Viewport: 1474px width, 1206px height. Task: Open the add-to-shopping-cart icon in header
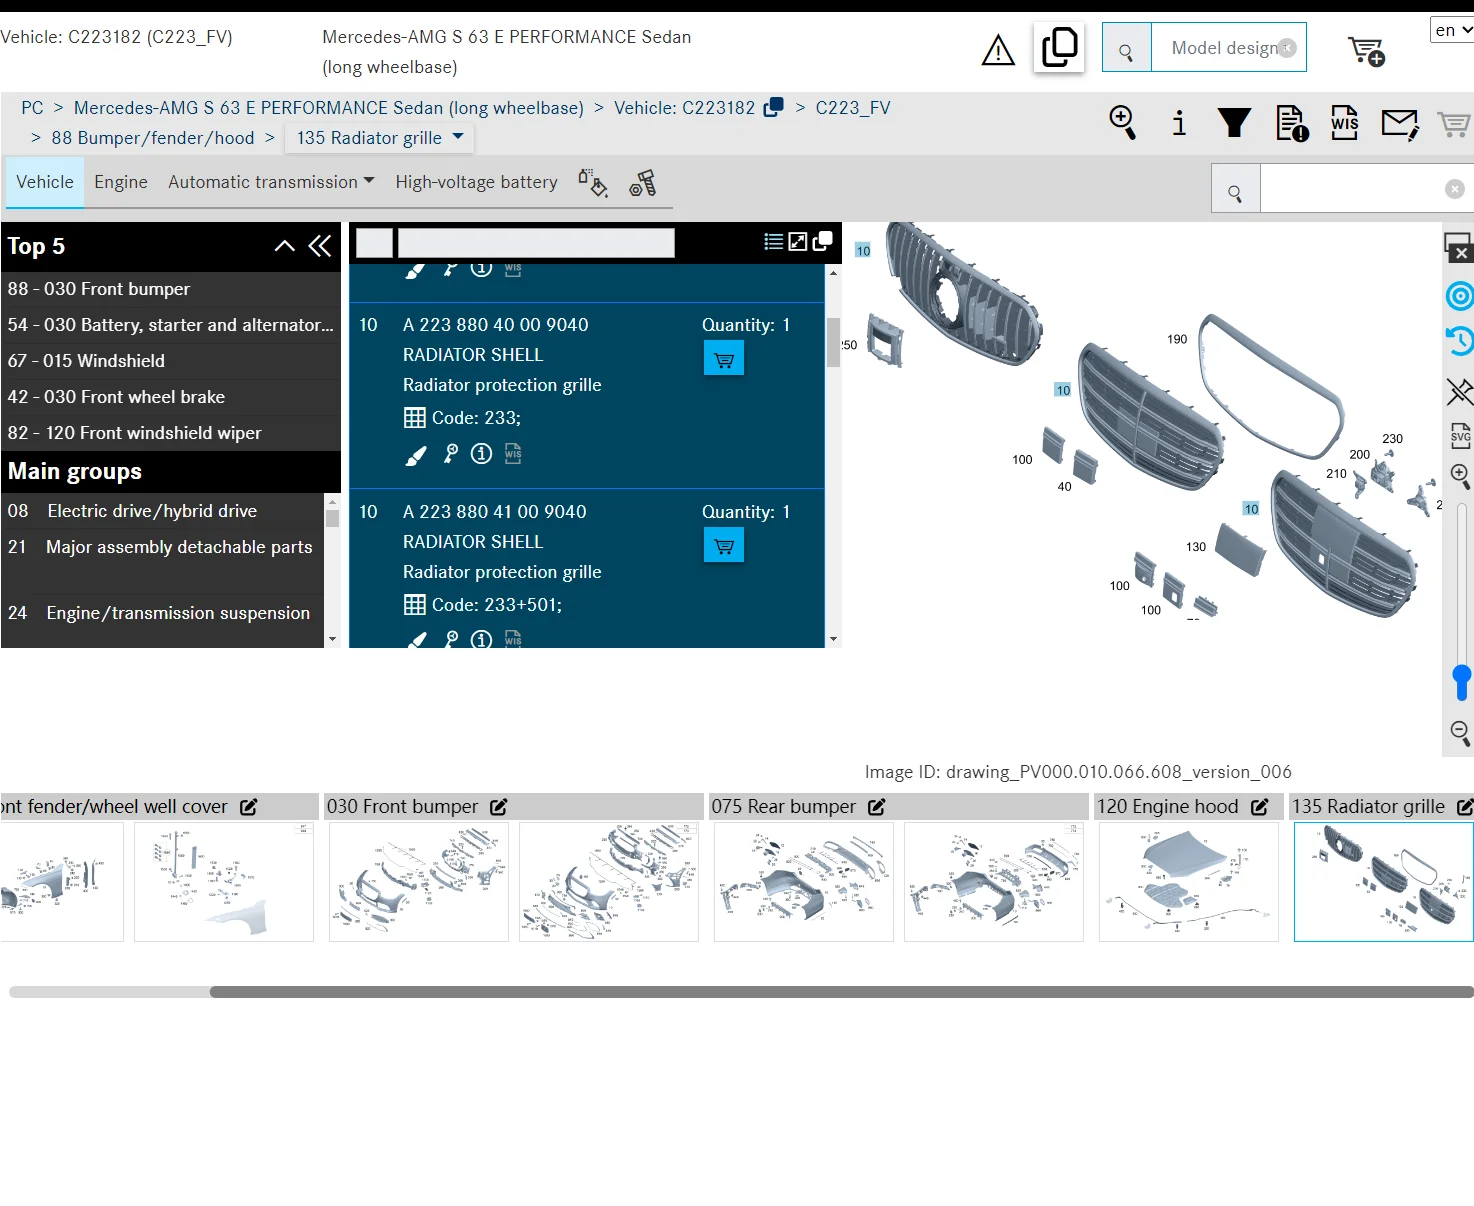pyautogui.click(x=1366, y=51)
